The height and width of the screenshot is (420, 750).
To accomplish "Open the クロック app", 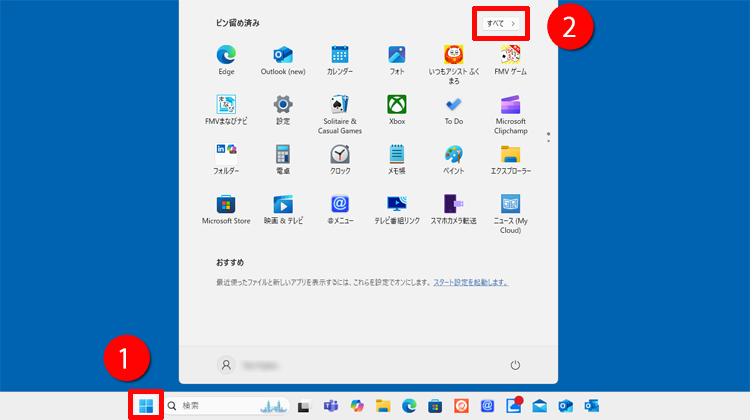I will point(340,159).
